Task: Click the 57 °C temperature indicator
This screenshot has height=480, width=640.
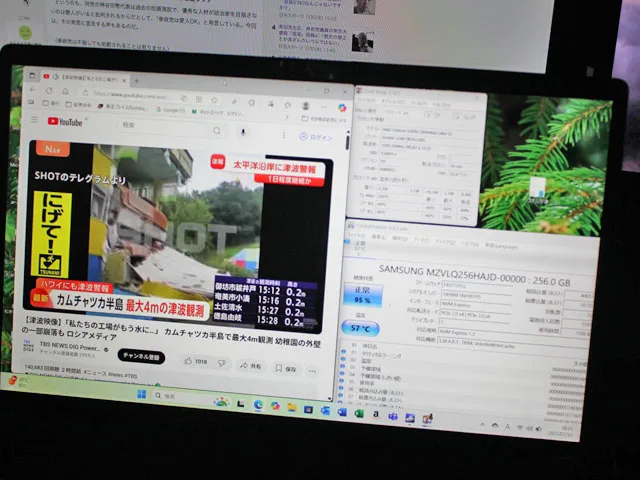Action: [x=360, y=328]
